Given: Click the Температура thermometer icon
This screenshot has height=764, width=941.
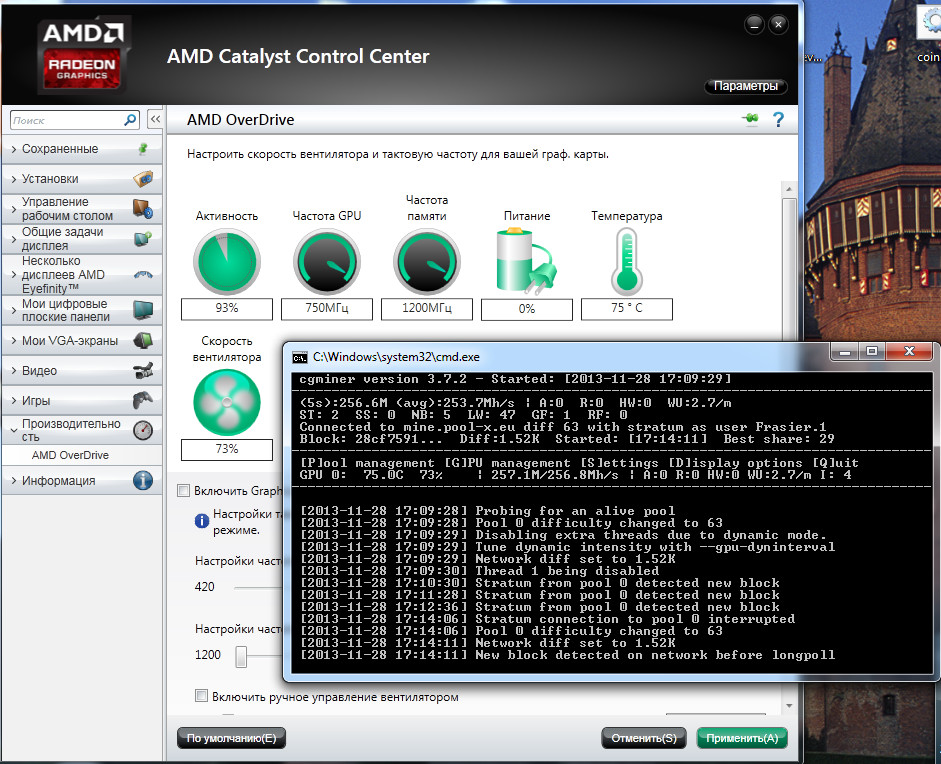Looking at the screenshot, I should click(x=627, y=262).
